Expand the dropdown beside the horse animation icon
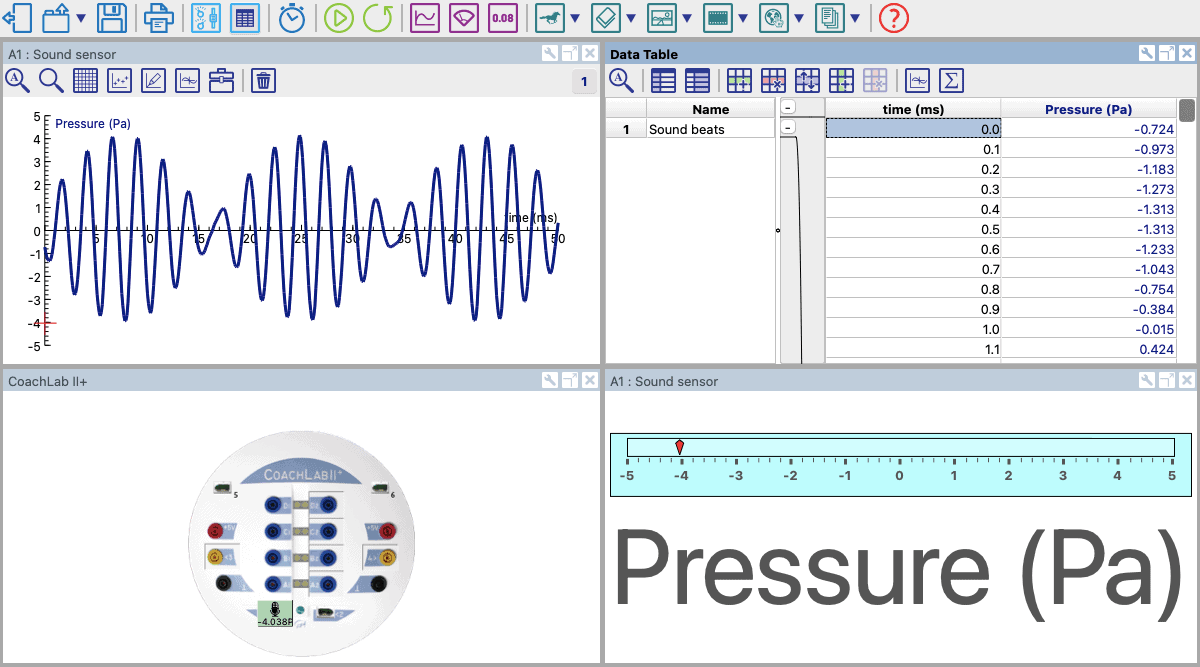This screenshot has height=667, width=1200. [x=575, y=18]
